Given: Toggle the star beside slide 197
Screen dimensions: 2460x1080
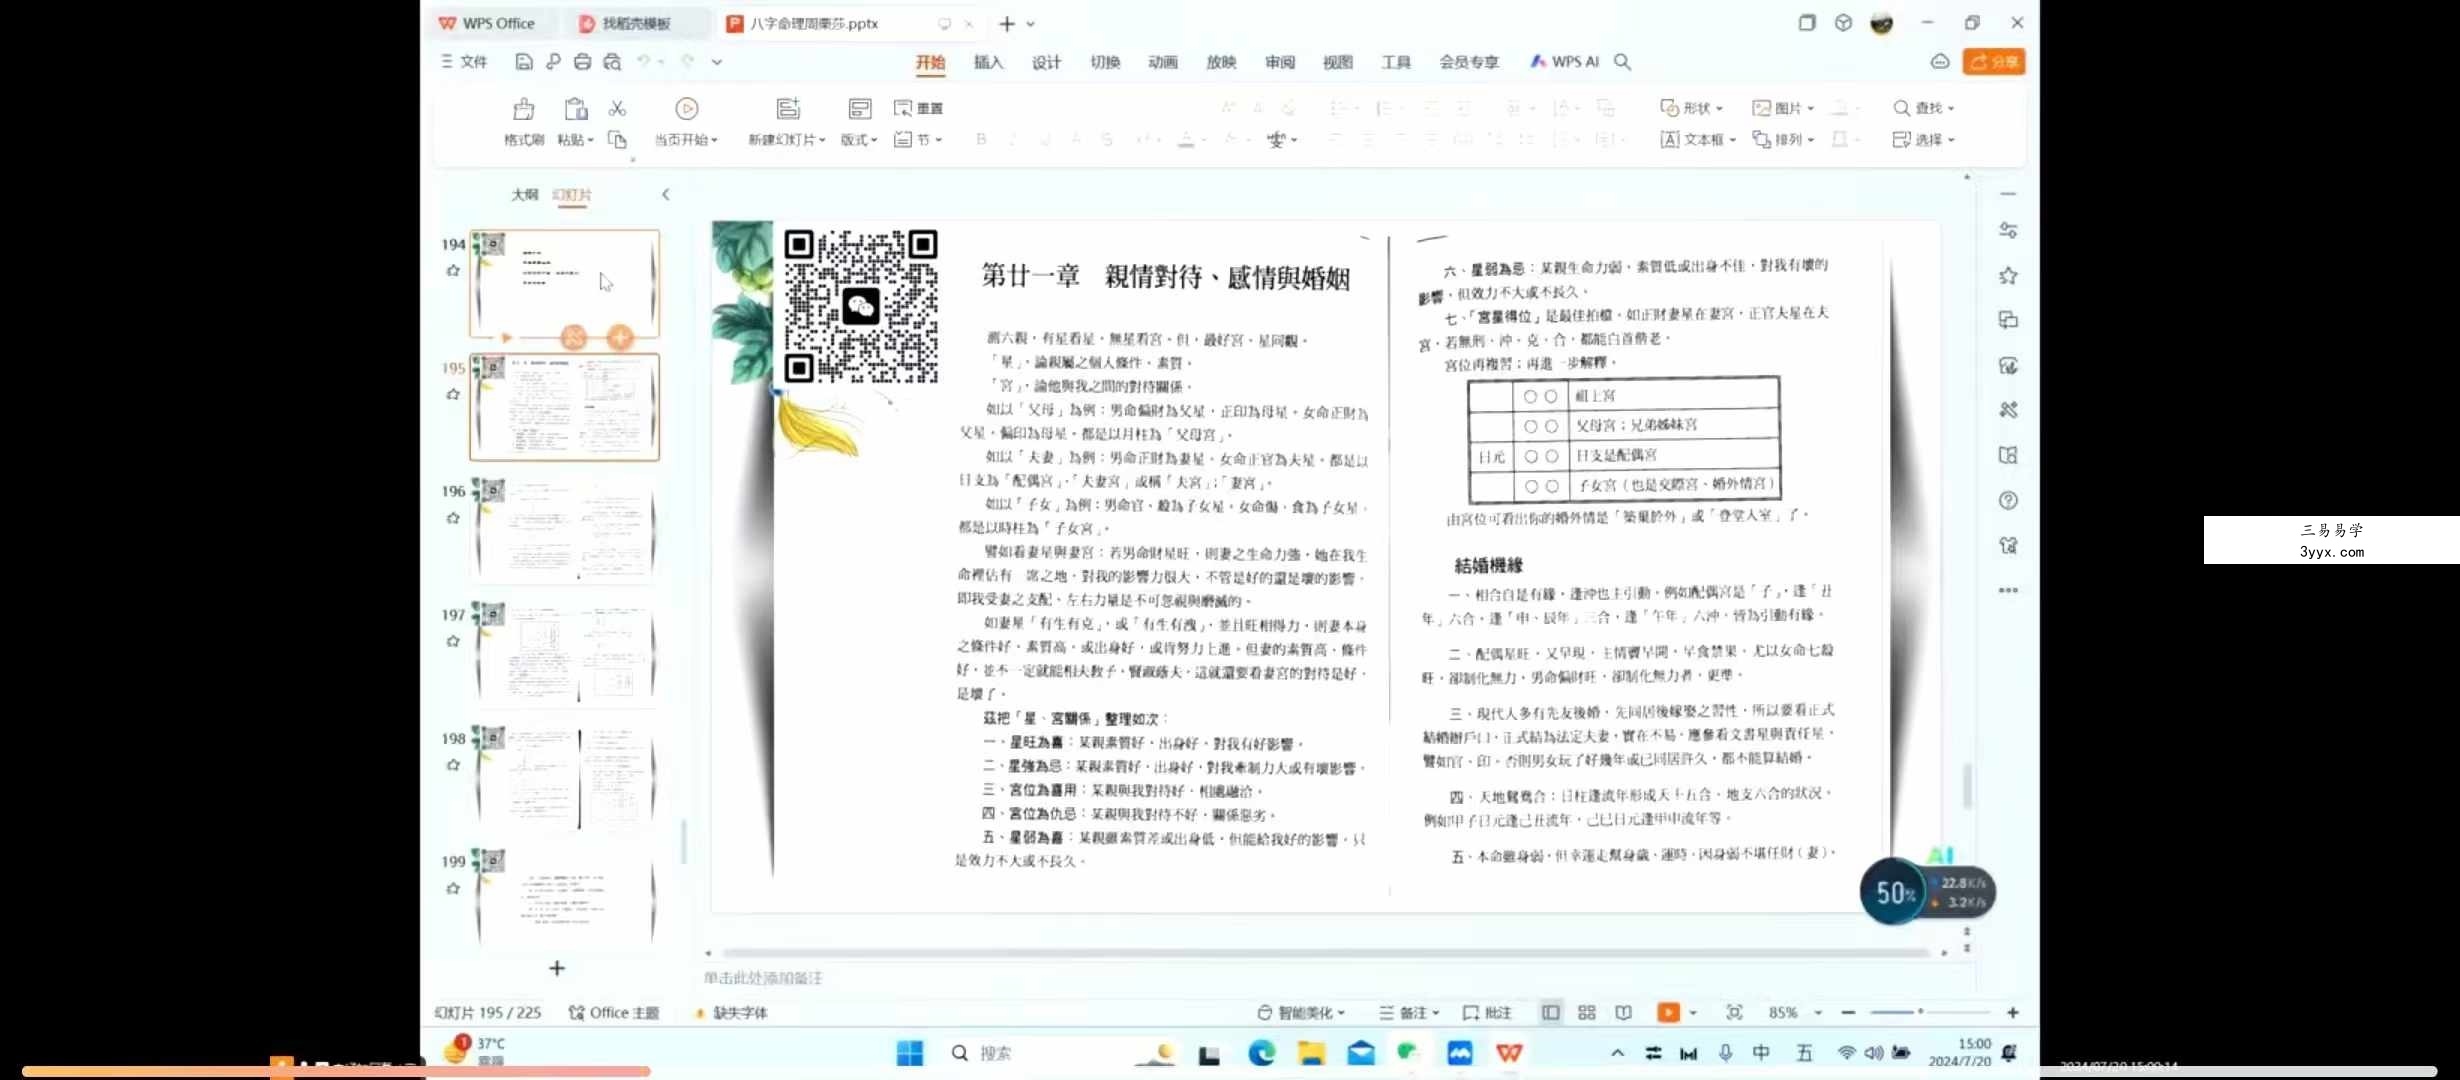Looking at the screenshot, I should pyautogui.click(x=453, y=641).
